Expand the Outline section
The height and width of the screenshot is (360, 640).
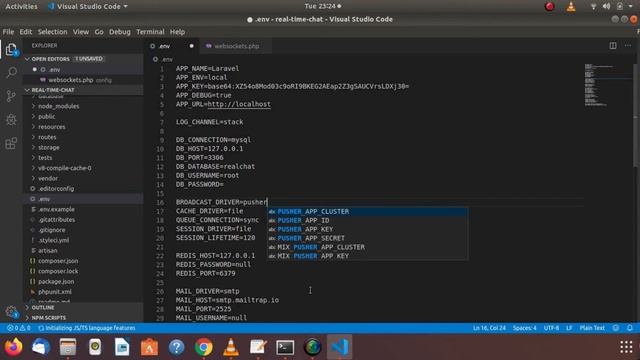(42, 307)
